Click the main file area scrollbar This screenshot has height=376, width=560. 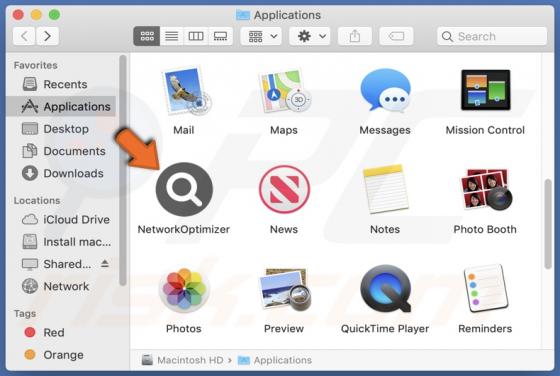[x=548, y=224]
